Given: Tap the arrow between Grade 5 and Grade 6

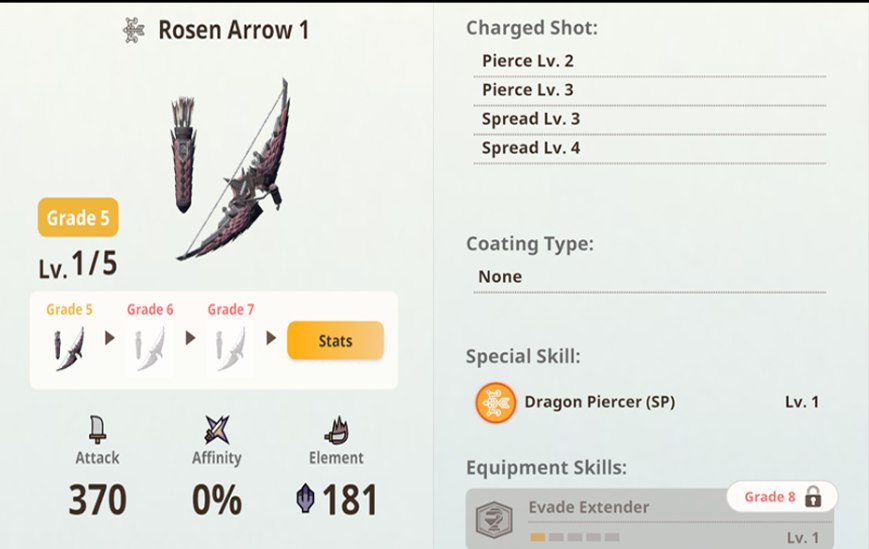Looking at the screenshot, I should [110, 338].
